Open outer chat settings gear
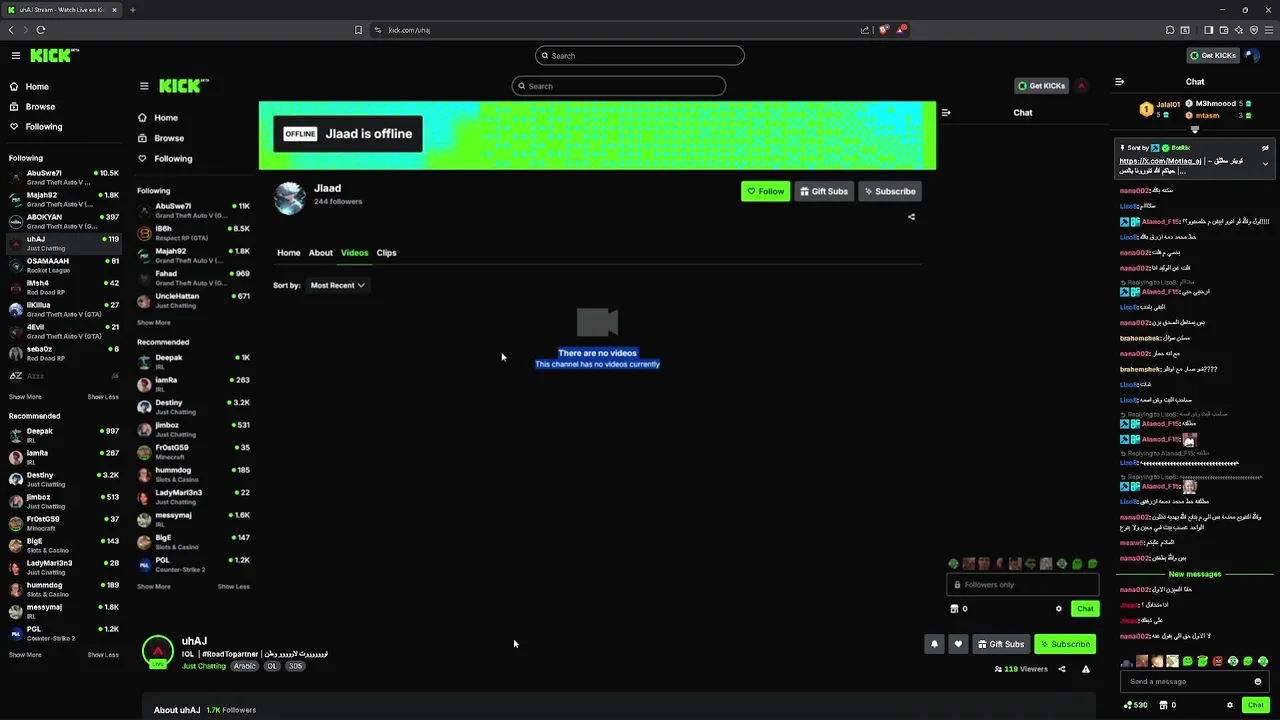The image size is (1280, 720). click(1230, 705)
